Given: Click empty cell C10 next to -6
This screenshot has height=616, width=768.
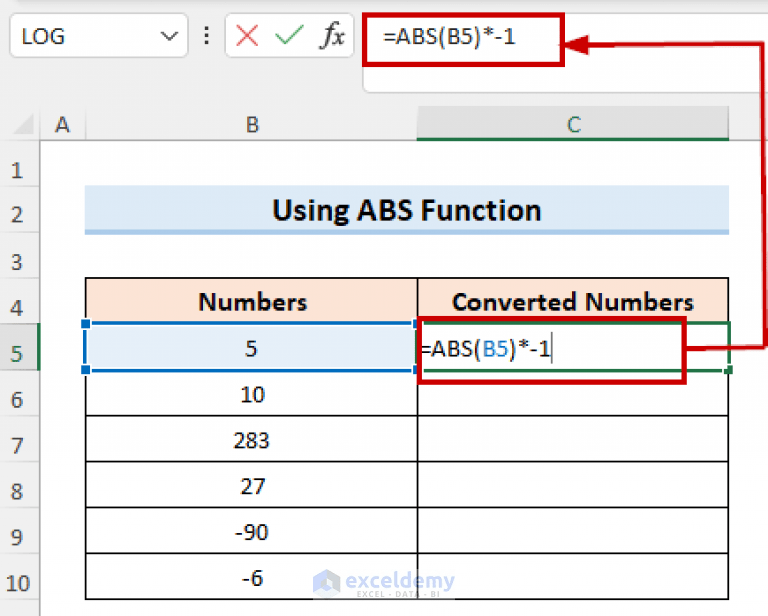Looking at the screenshot, I should [573, 578].
